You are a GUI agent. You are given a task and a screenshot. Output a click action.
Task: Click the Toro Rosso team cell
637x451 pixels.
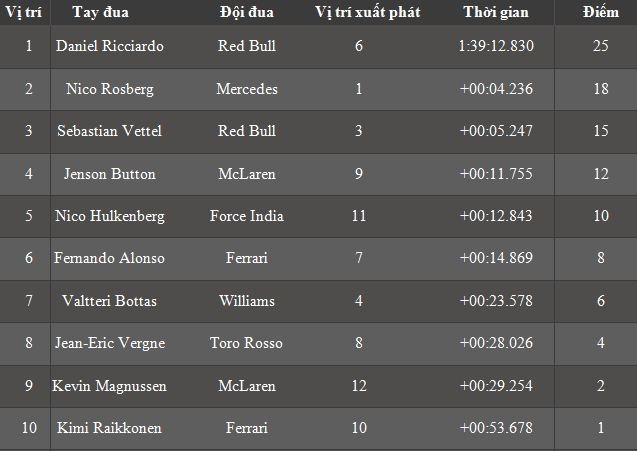(247, 343)
